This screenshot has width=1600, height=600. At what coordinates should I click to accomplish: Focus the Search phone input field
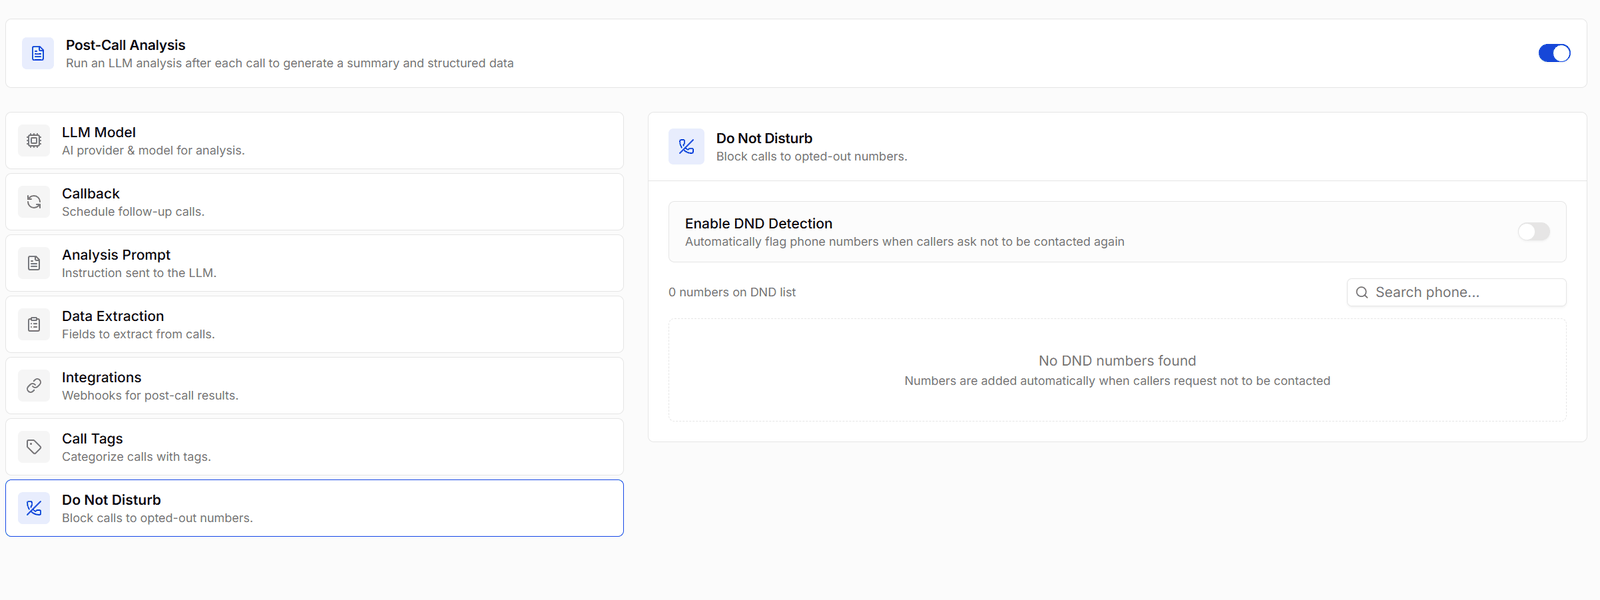click(x=1456, y=292)
